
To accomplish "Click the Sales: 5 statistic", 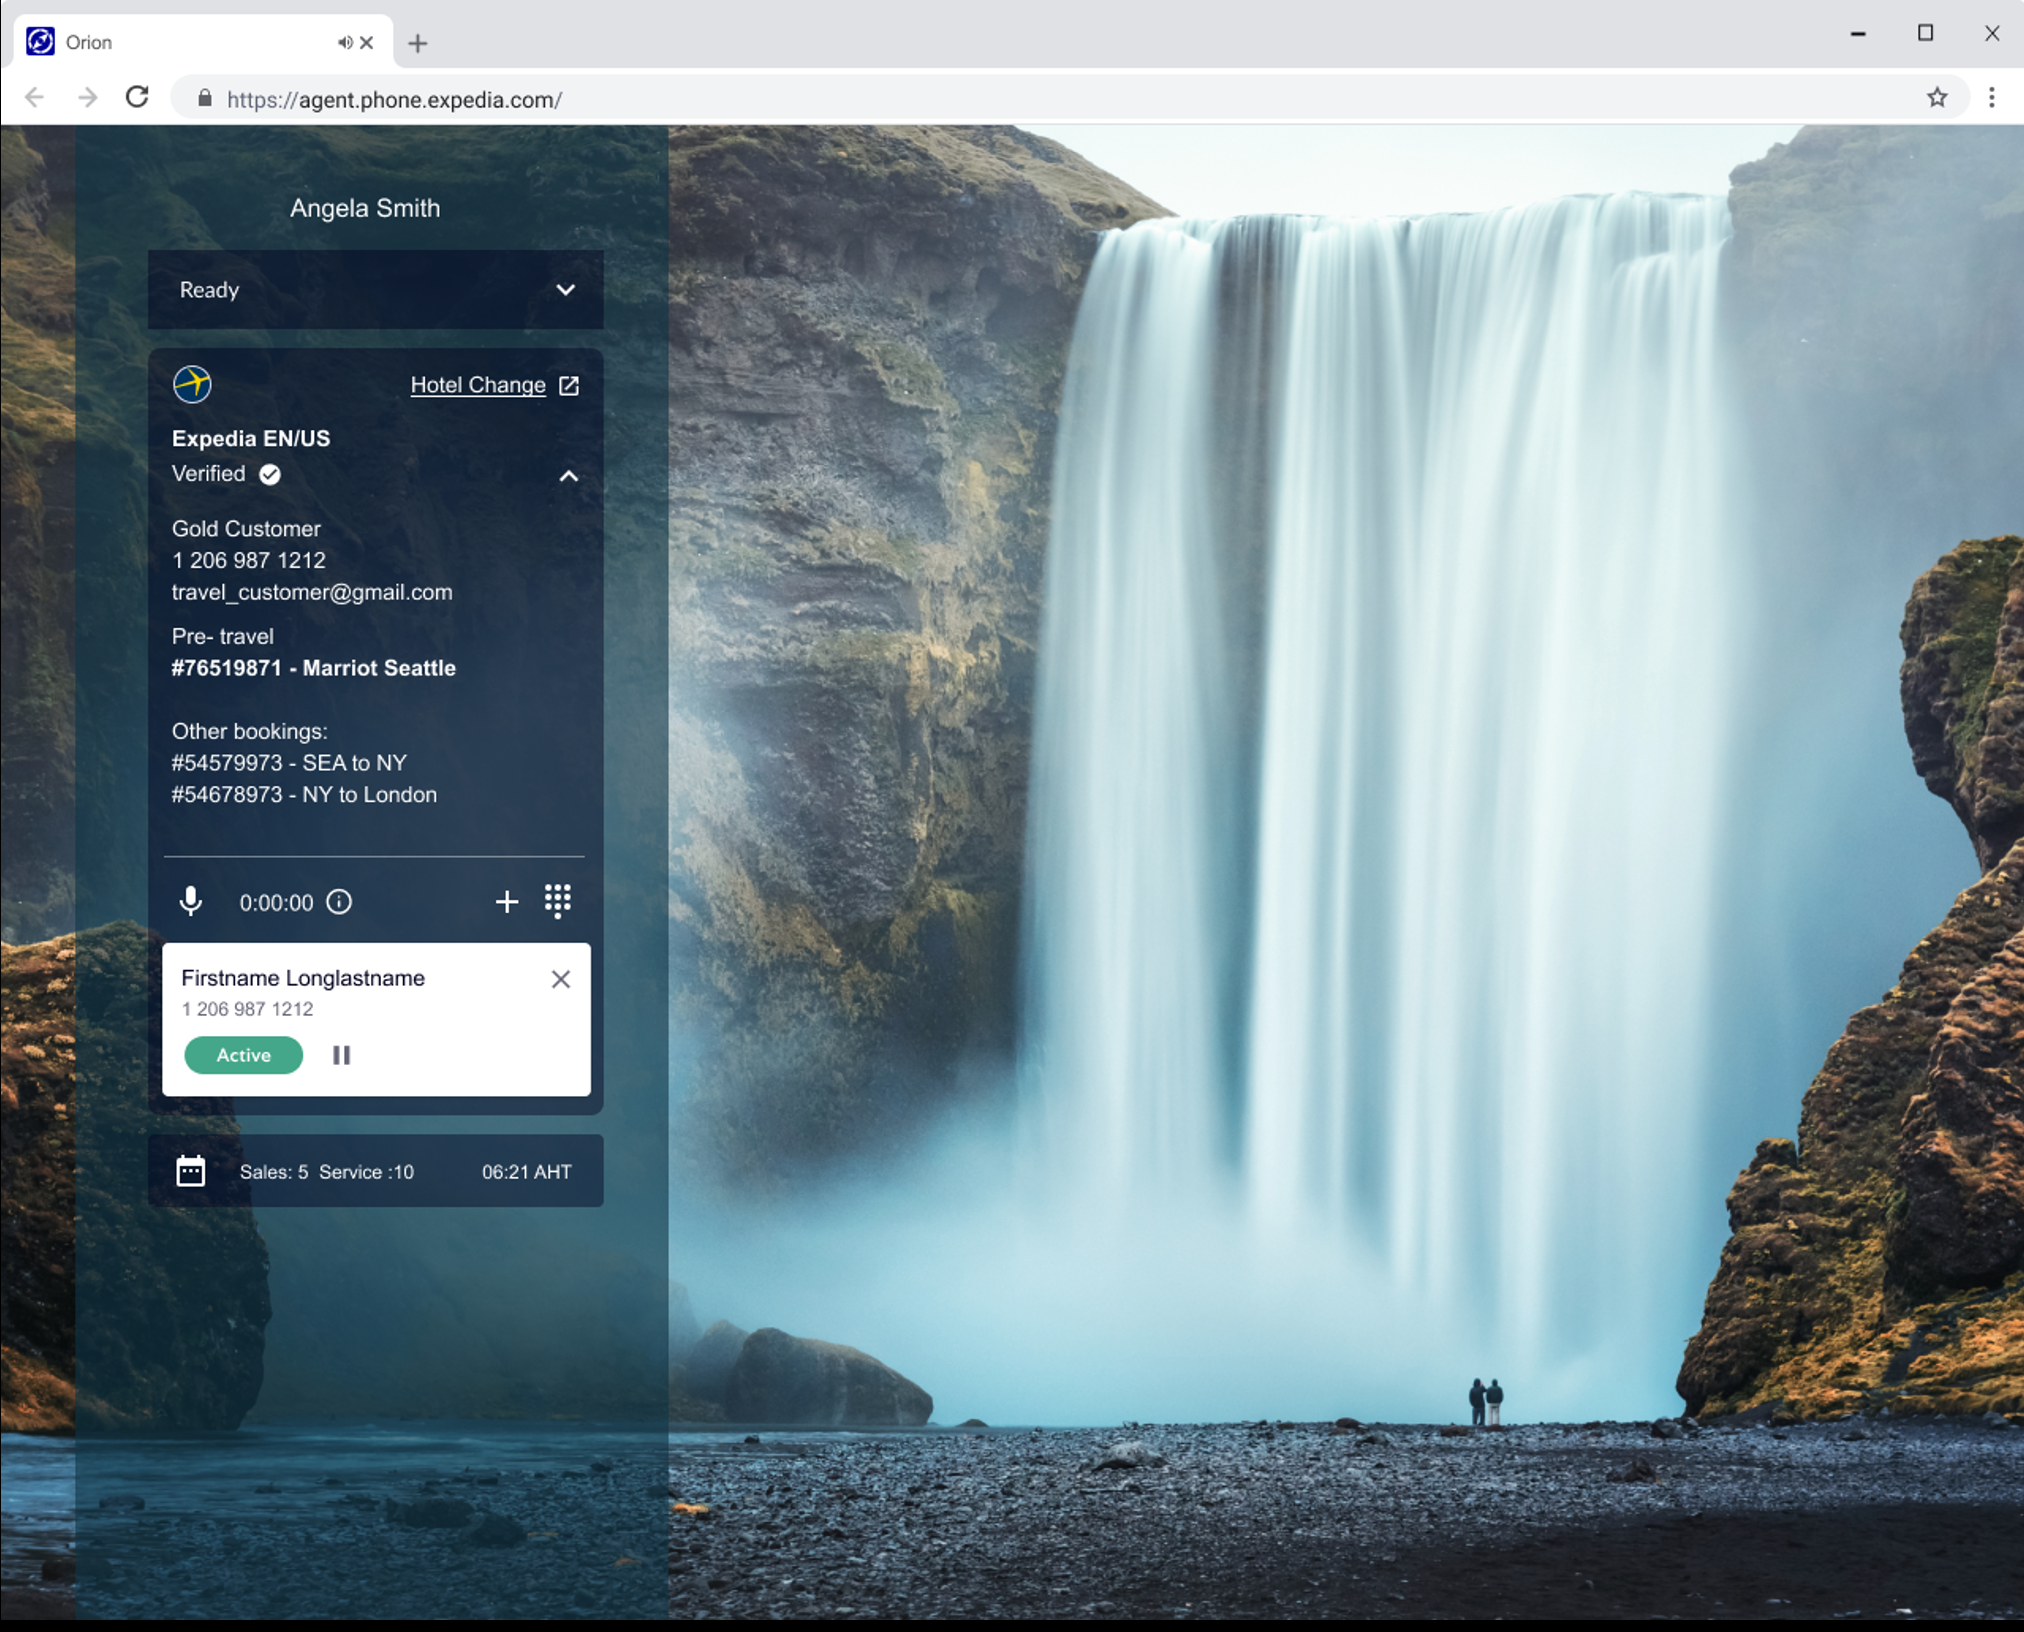I will click(274, 1172).
